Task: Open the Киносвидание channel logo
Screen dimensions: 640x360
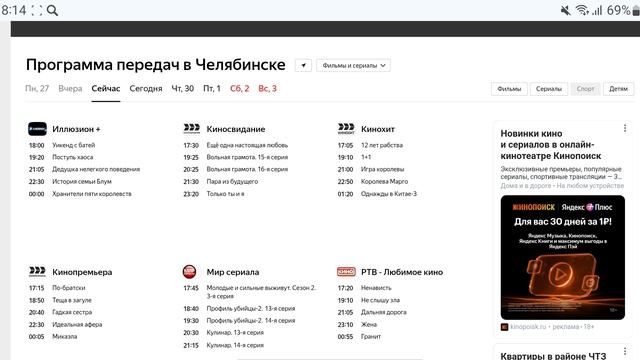Action: pos(191,129)
